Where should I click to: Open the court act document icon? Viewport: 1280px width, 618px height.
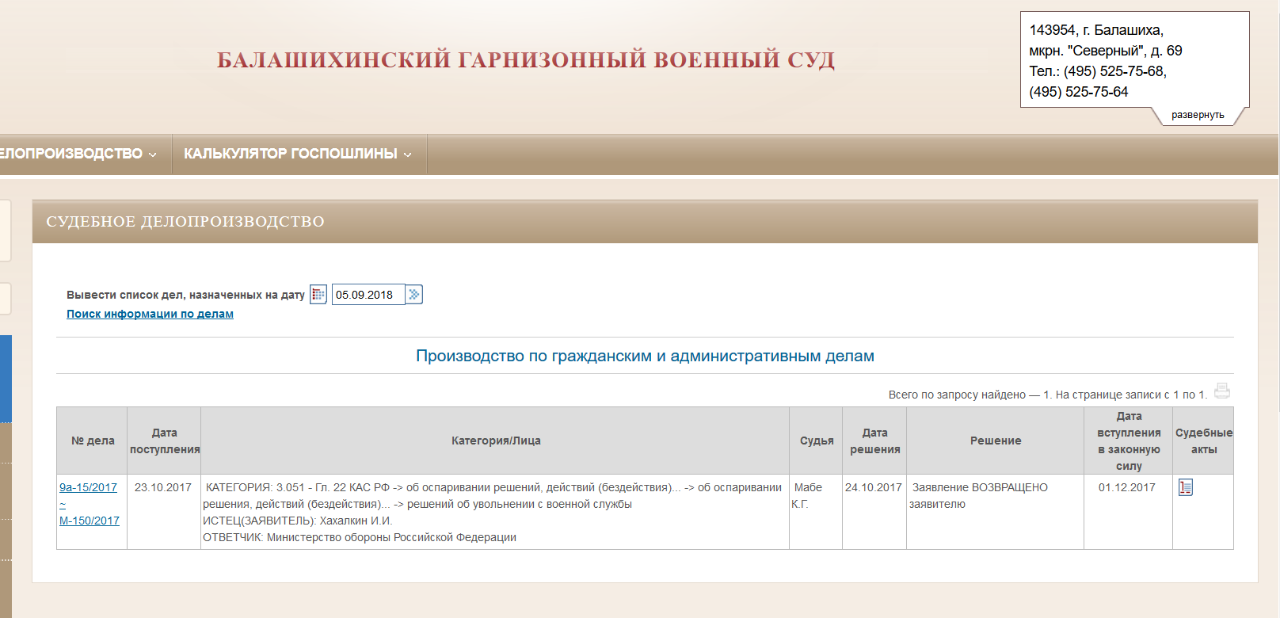point(1186,488)
